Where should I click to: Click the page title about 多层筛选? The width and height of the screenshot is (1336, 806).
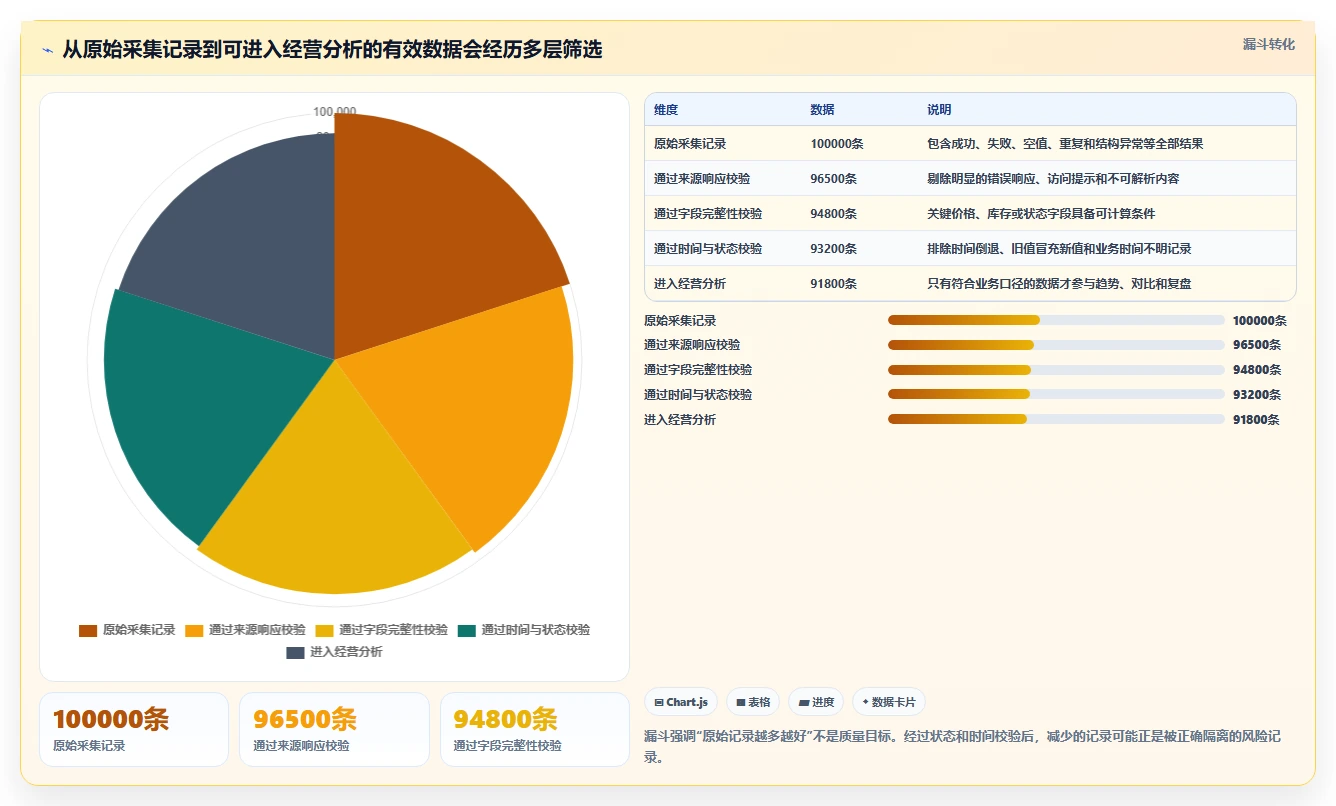332,50
